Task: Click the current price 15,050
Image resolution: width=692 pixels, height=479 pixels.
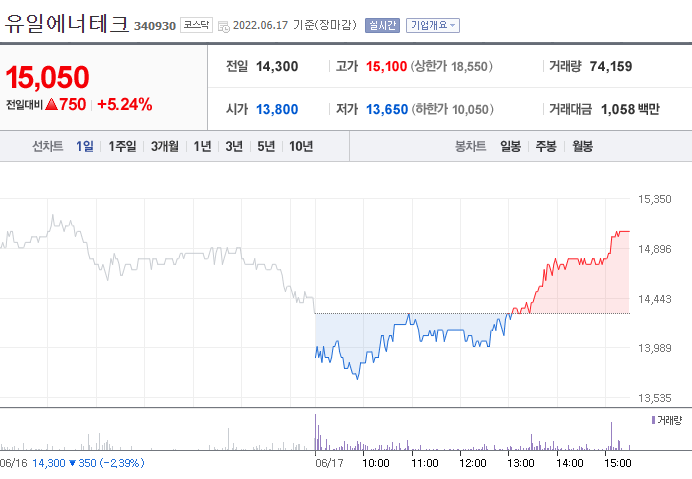Action: click(x=47, y=77)
